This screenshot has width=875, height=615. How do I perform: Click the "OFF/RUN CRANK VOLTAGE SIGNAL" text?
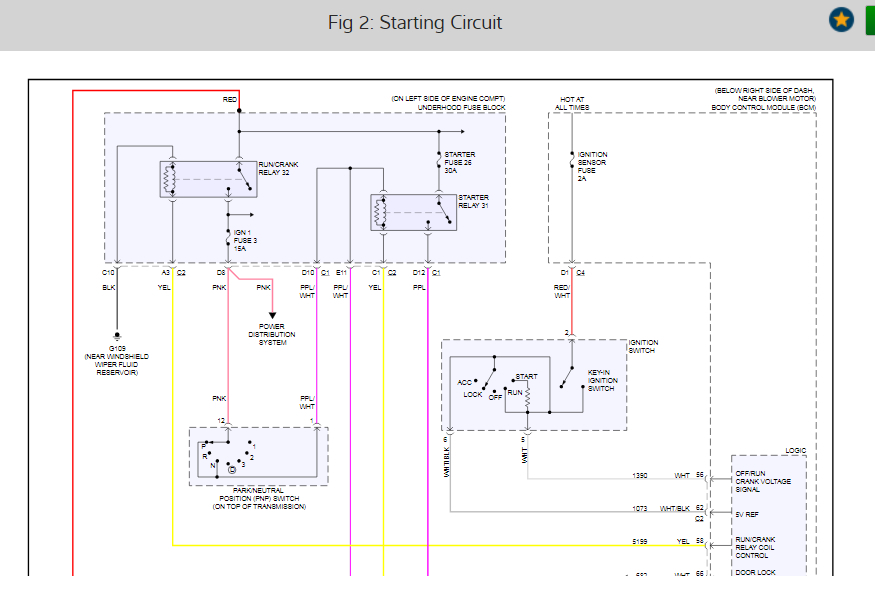pyautogui.click(x=763, y=481)
